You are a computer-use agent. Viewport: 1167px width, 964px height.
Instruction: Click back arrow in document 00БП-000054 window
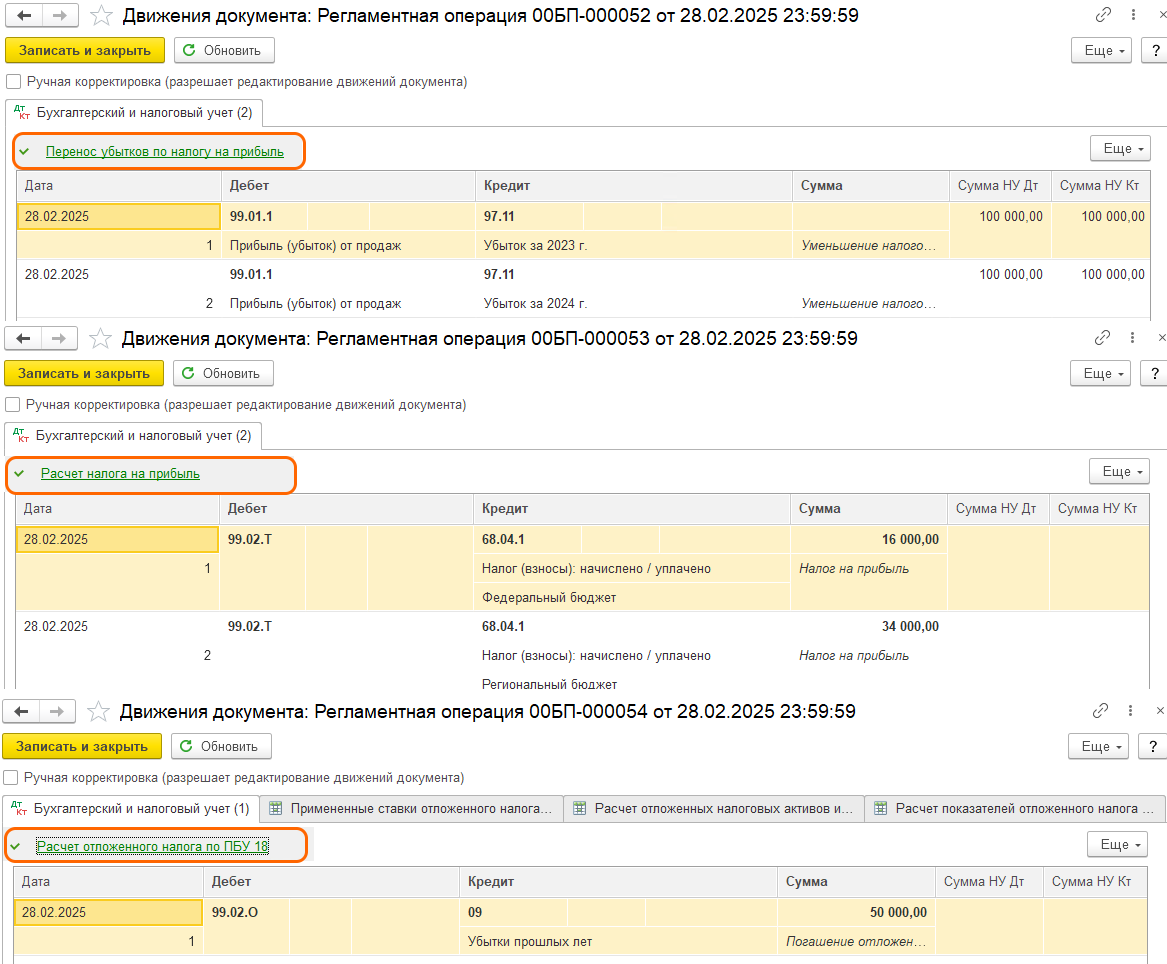(20, 711)
